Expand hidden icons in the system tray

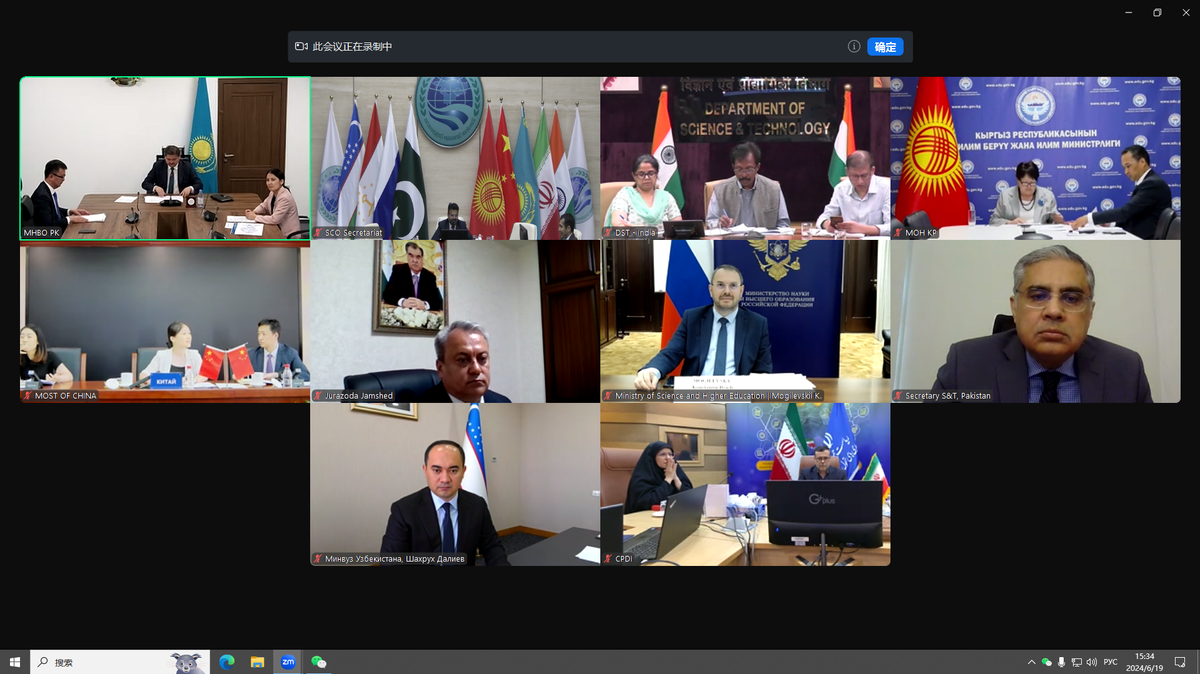click(x=1031, y=661)
